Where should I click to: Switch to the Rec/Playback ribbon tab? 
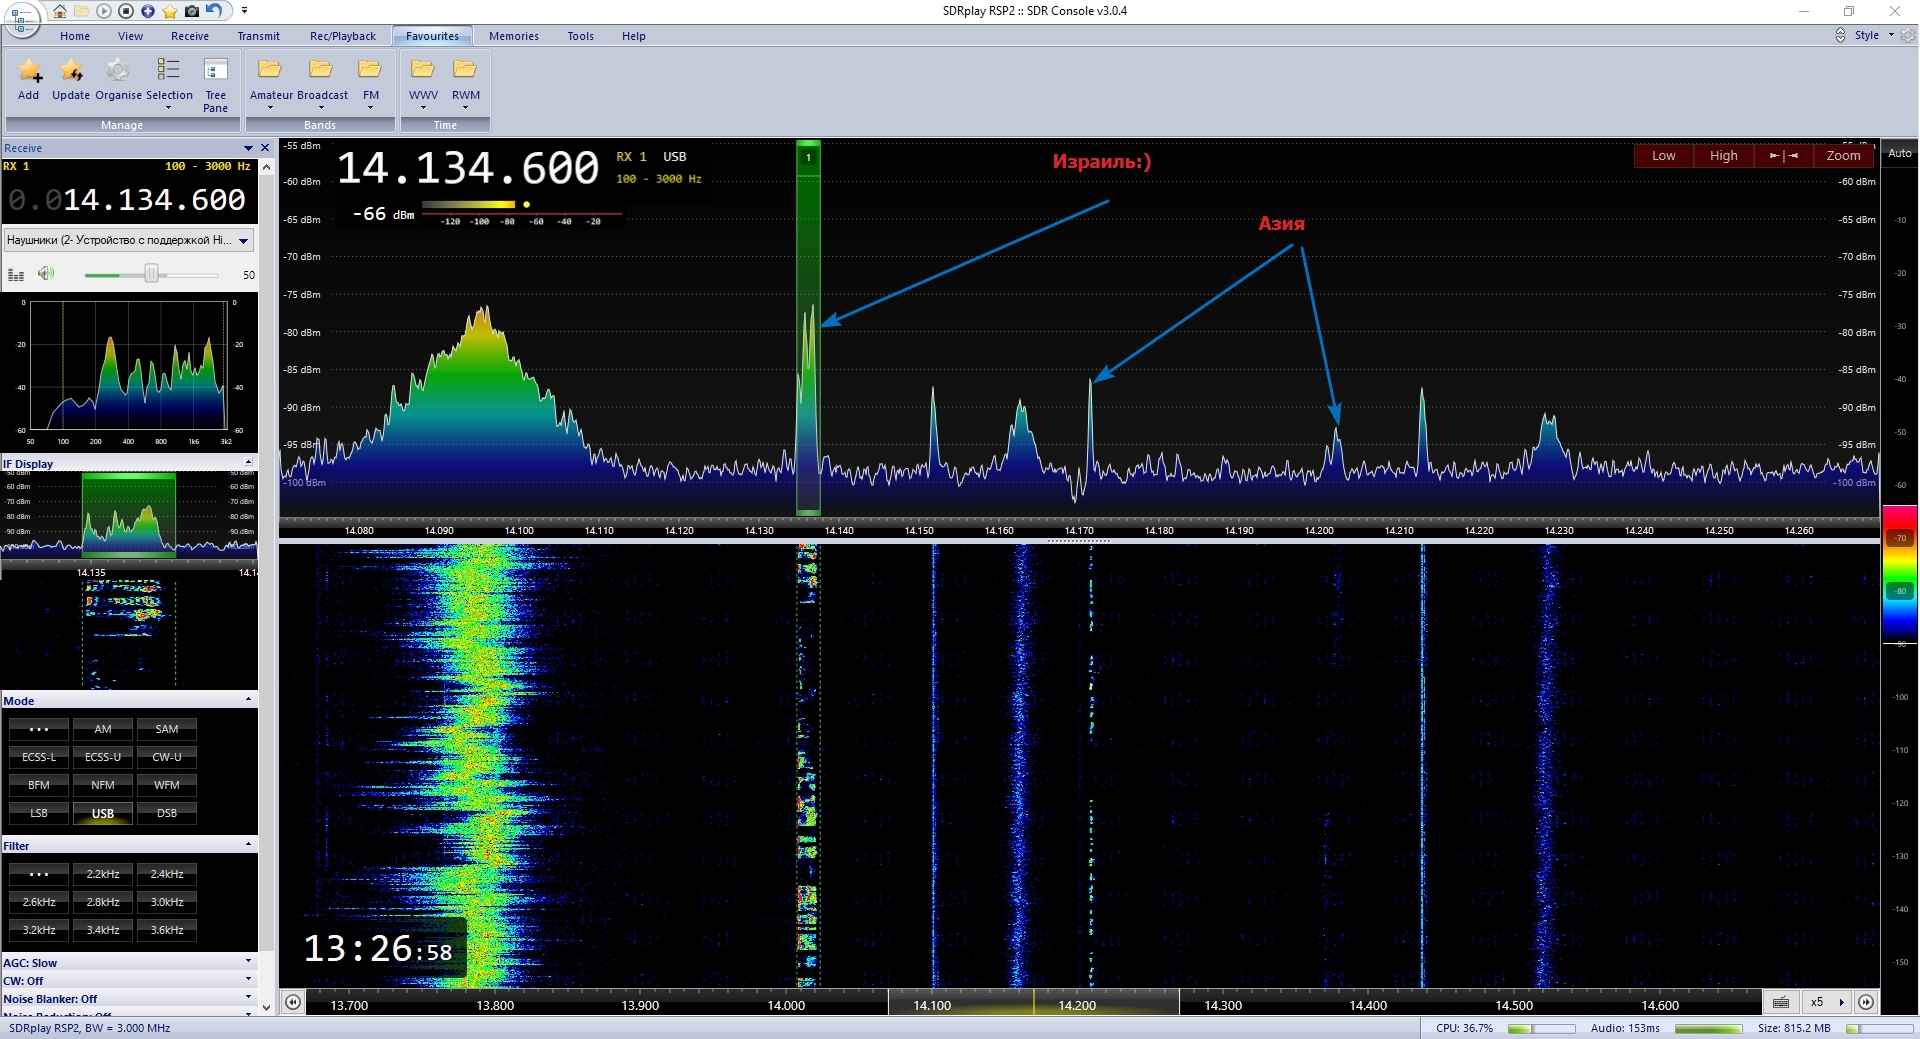(343, 36)
